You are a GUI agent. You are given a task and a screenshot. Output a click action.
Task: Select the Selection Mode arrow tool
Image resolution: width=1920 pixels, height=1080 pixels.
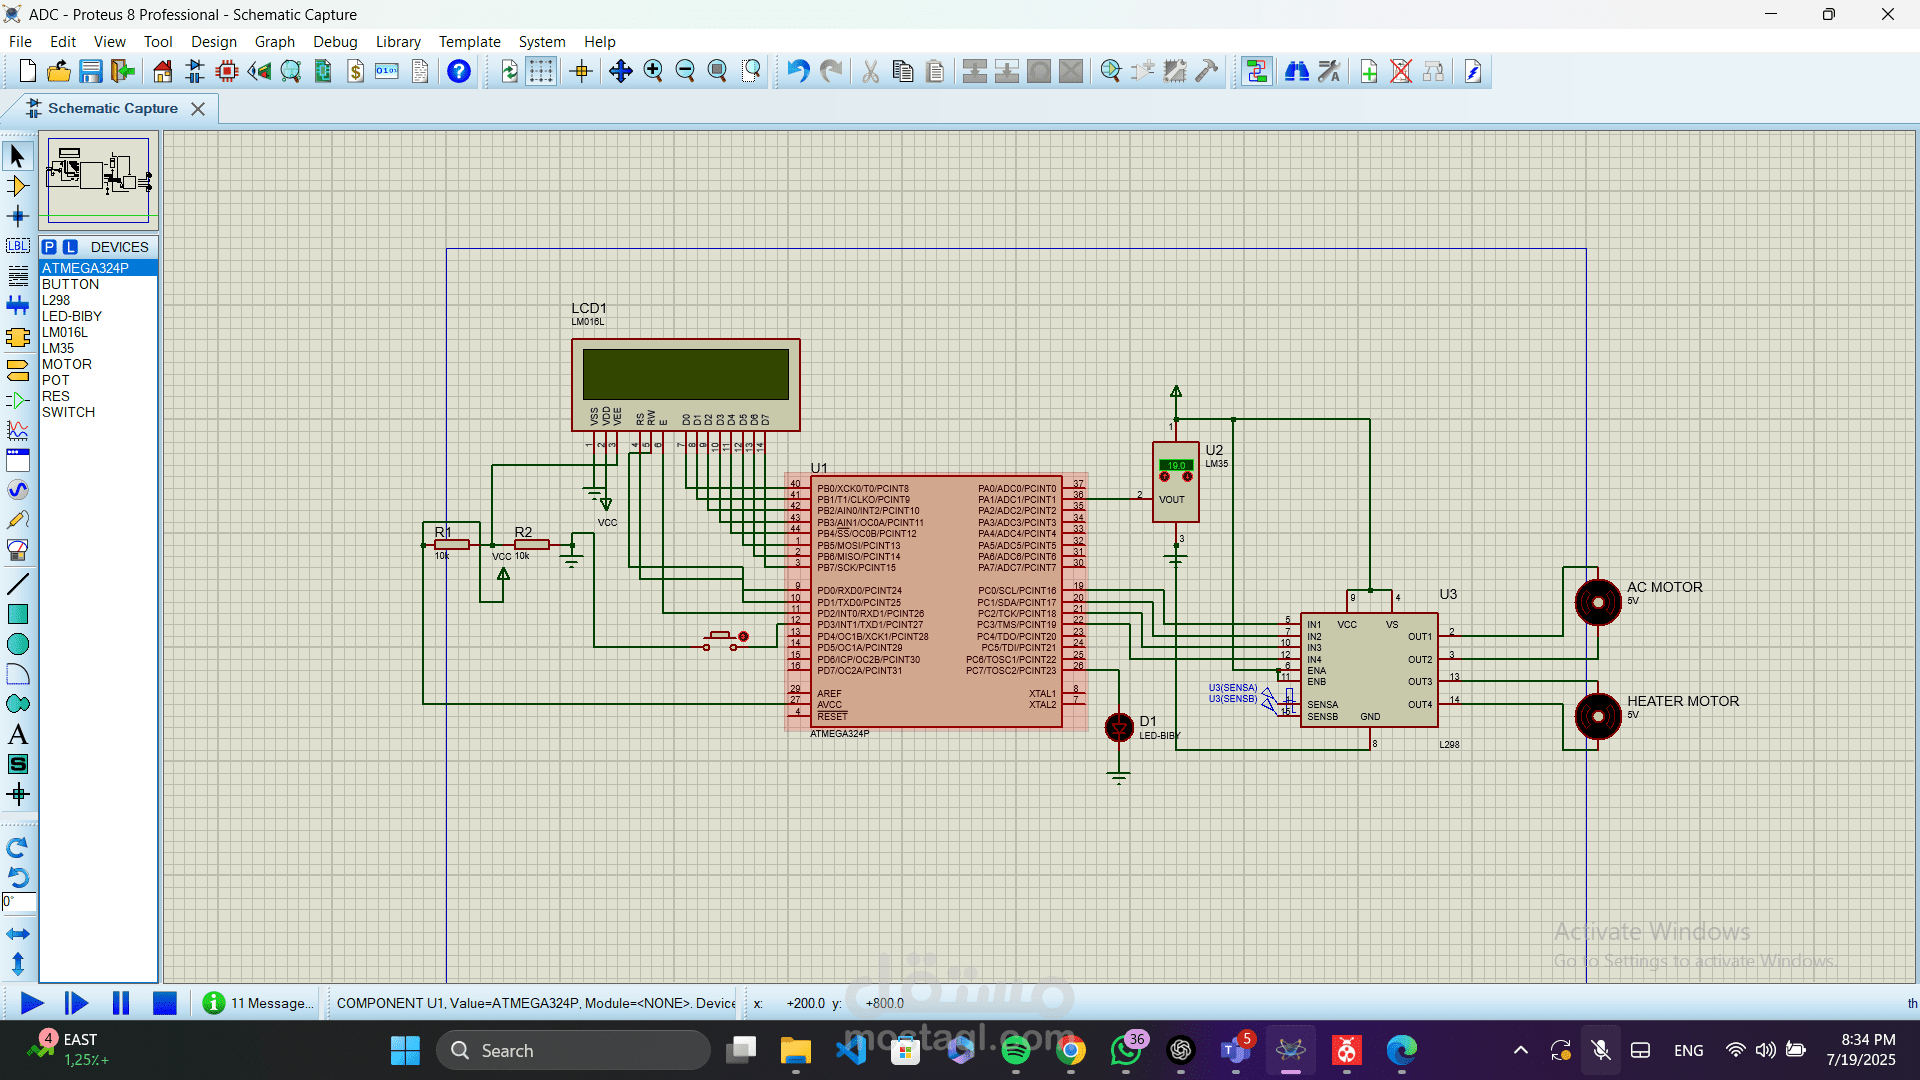(x=17, y=156)
